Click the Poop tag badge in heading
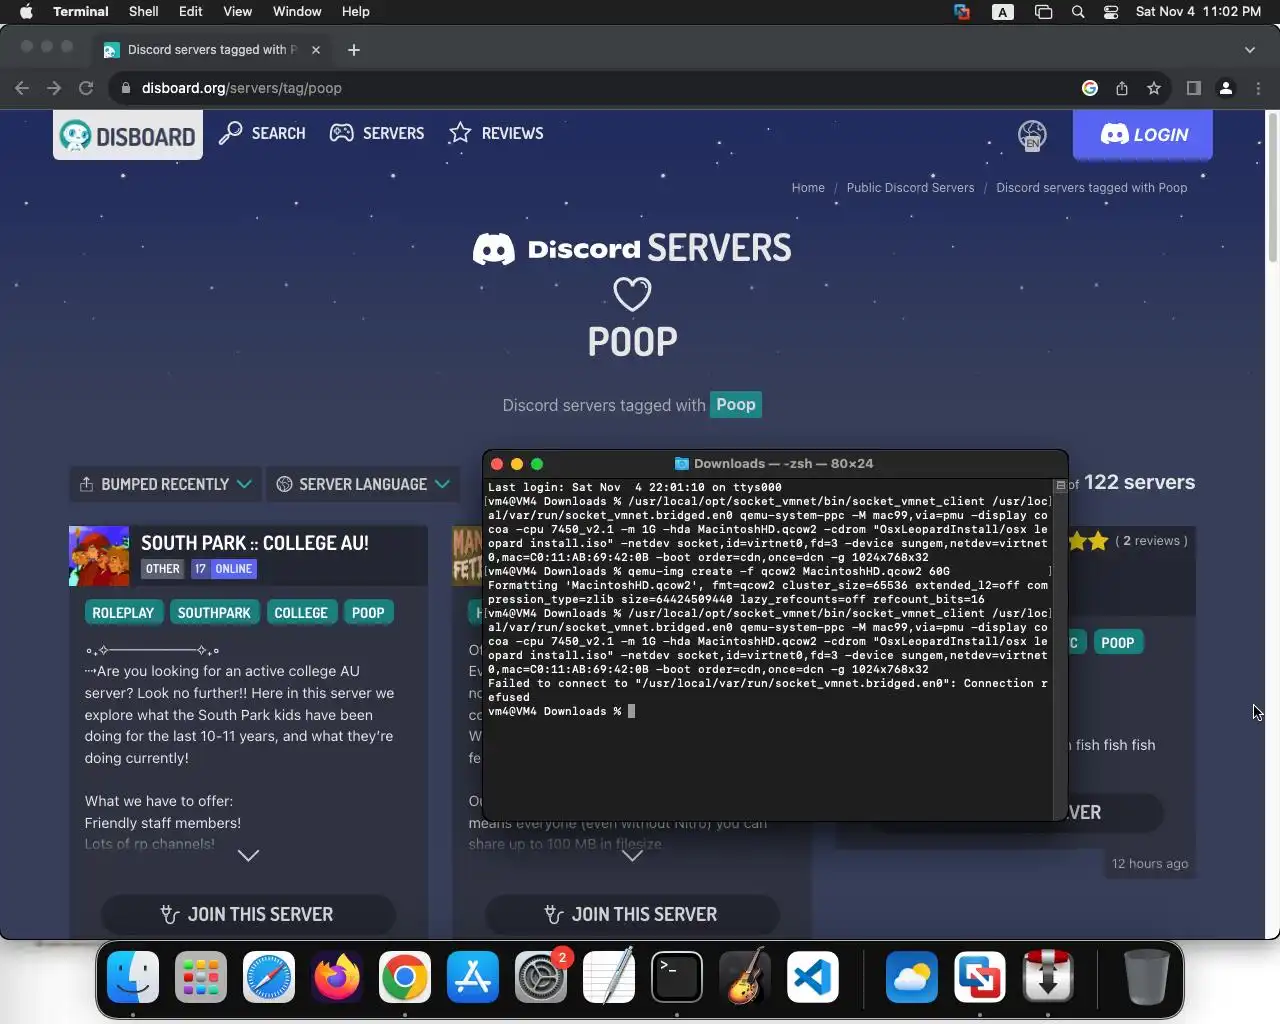1280x1024 pixels. pos(736,405)
